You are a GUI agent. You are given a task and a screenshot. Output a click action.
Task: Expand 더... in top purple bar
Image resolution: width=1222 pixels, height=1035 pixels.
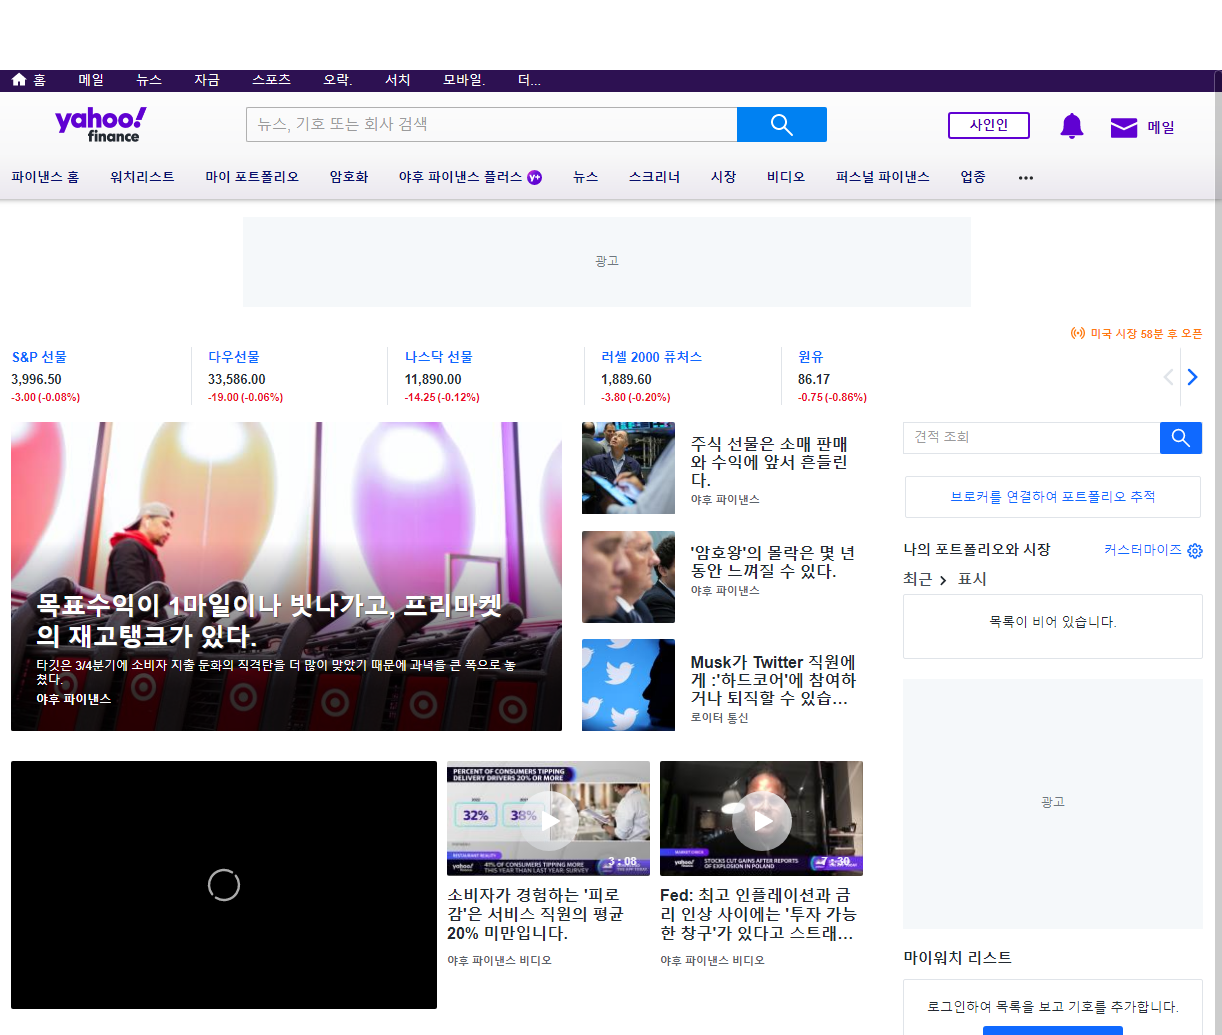(x=530, y=80)
